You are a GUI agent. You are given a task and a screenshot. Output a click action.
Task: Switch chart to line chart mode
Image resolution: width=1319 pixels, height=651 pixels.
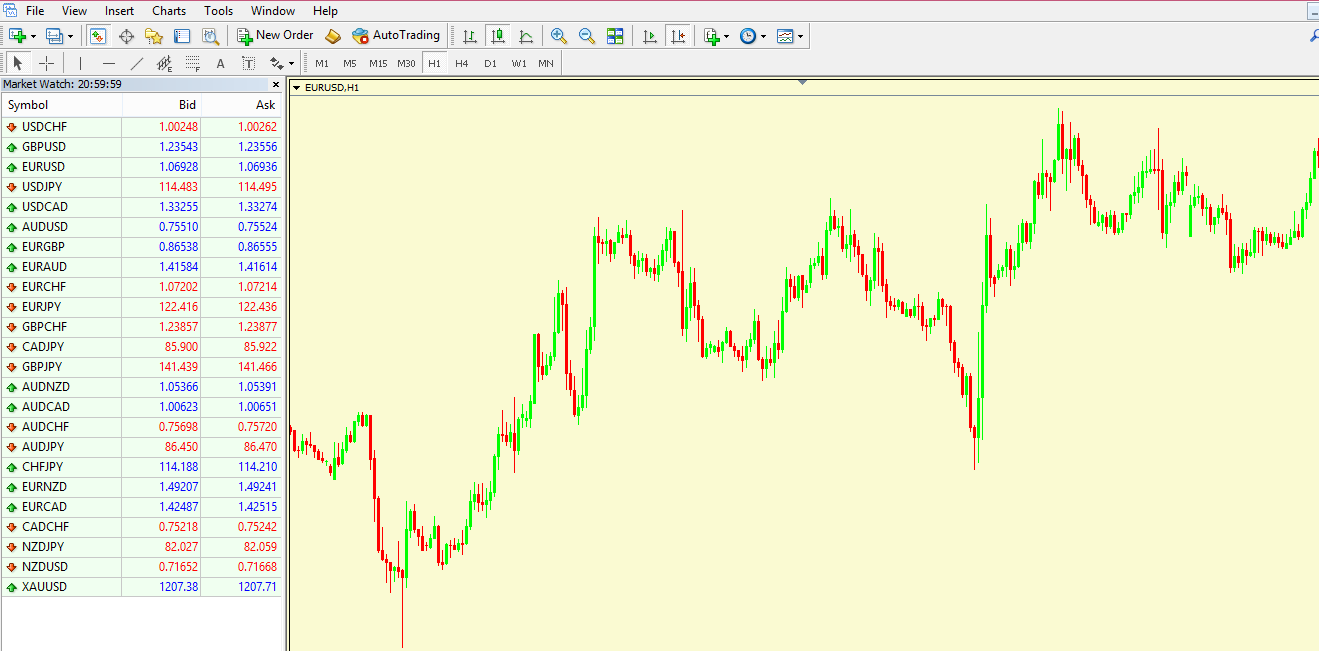click(x=526, y=36)
